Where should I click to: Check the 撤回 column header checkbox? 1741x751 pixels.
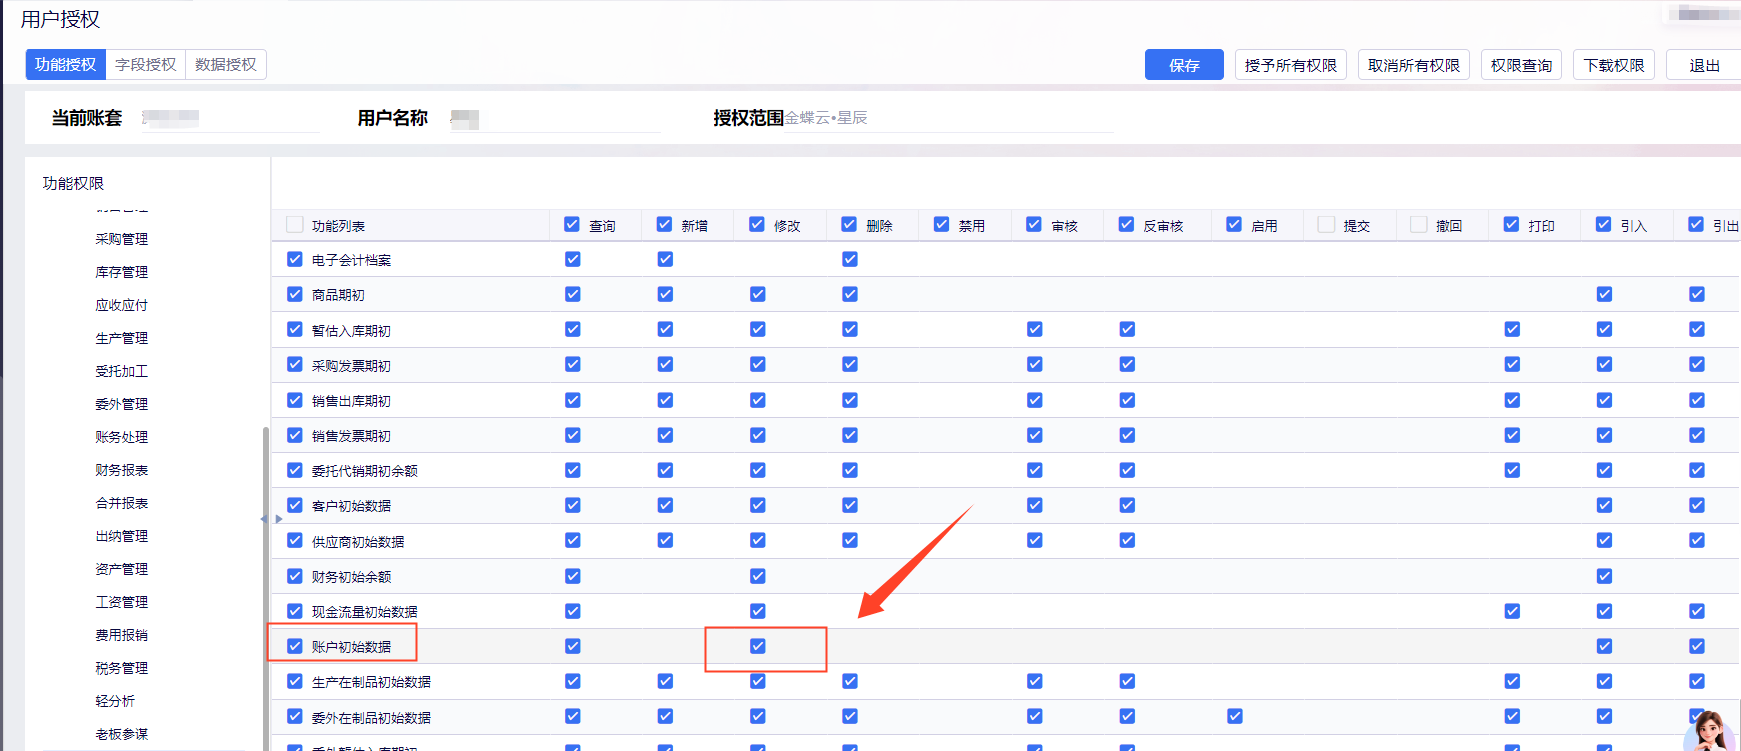coord(1419,225)
